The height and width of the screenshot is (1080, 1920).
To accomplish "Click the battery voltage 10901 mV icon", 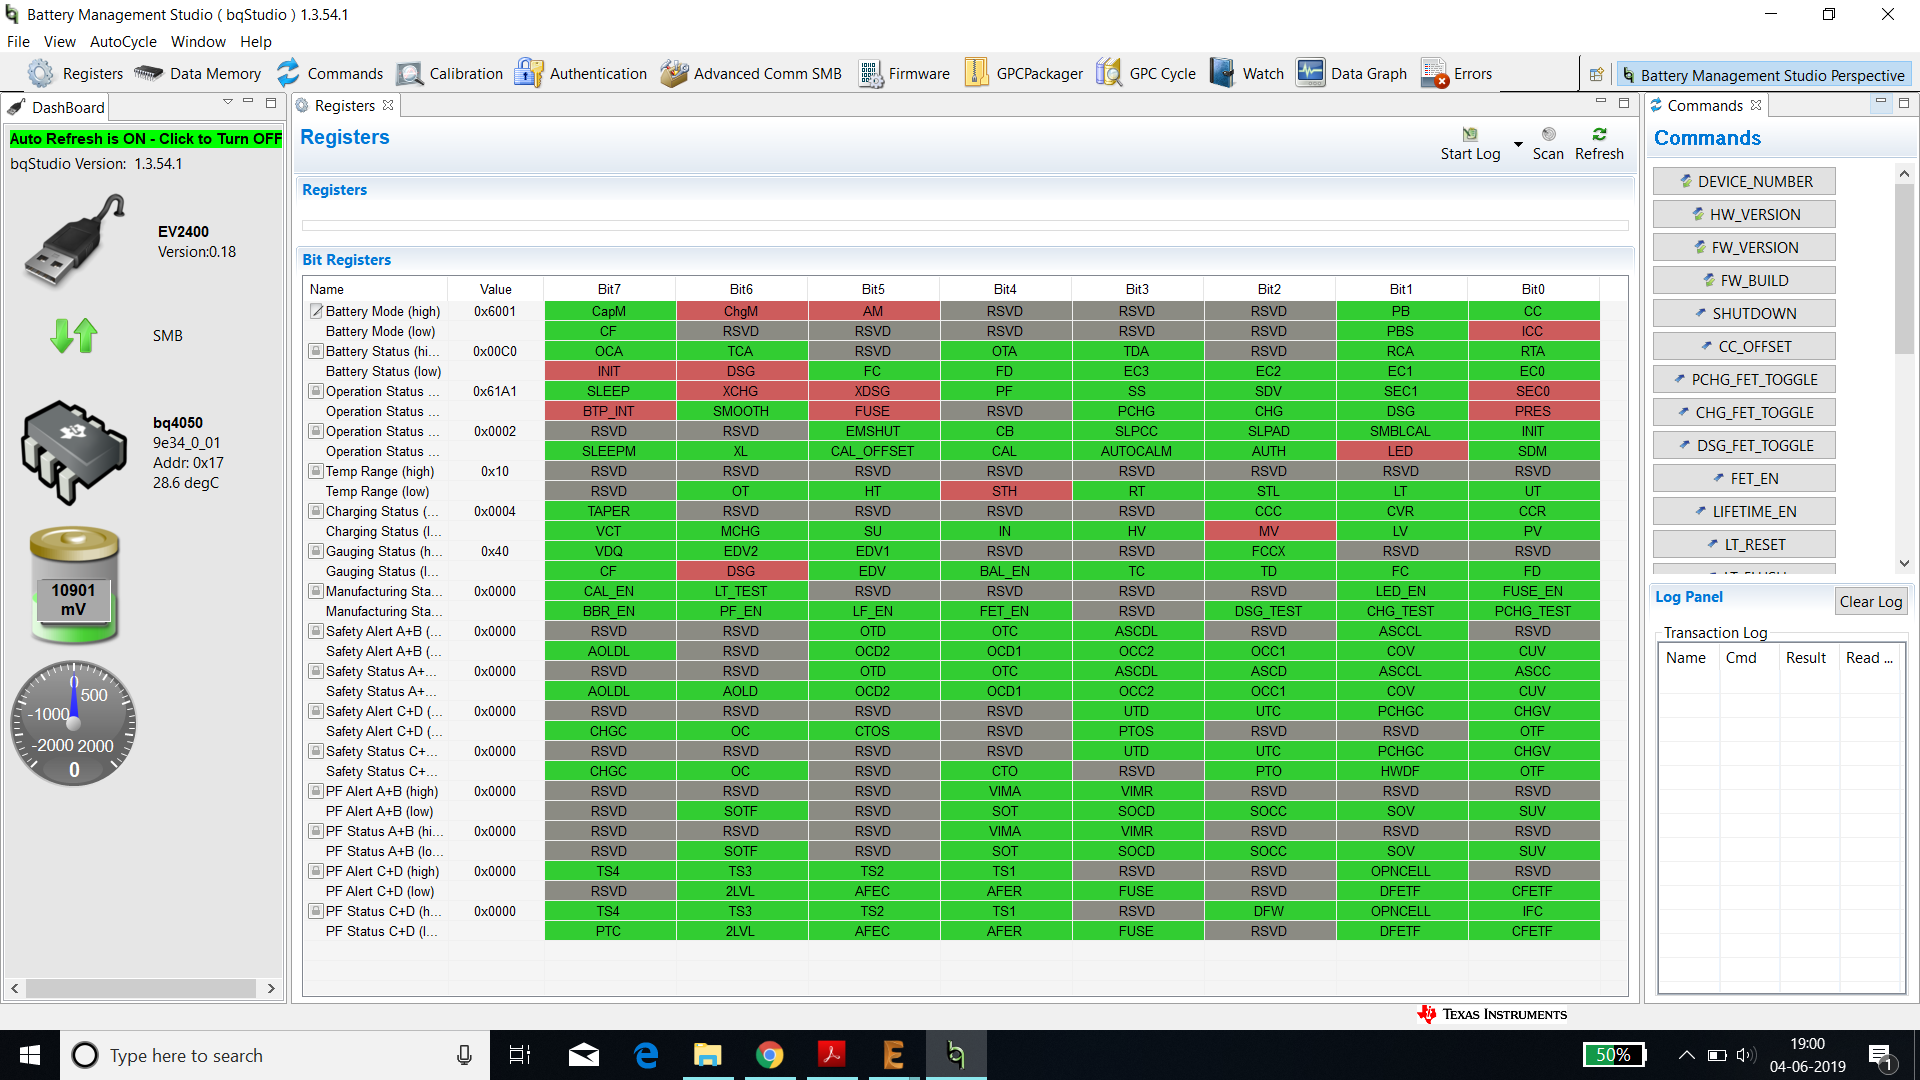I will tap(74, 584).
